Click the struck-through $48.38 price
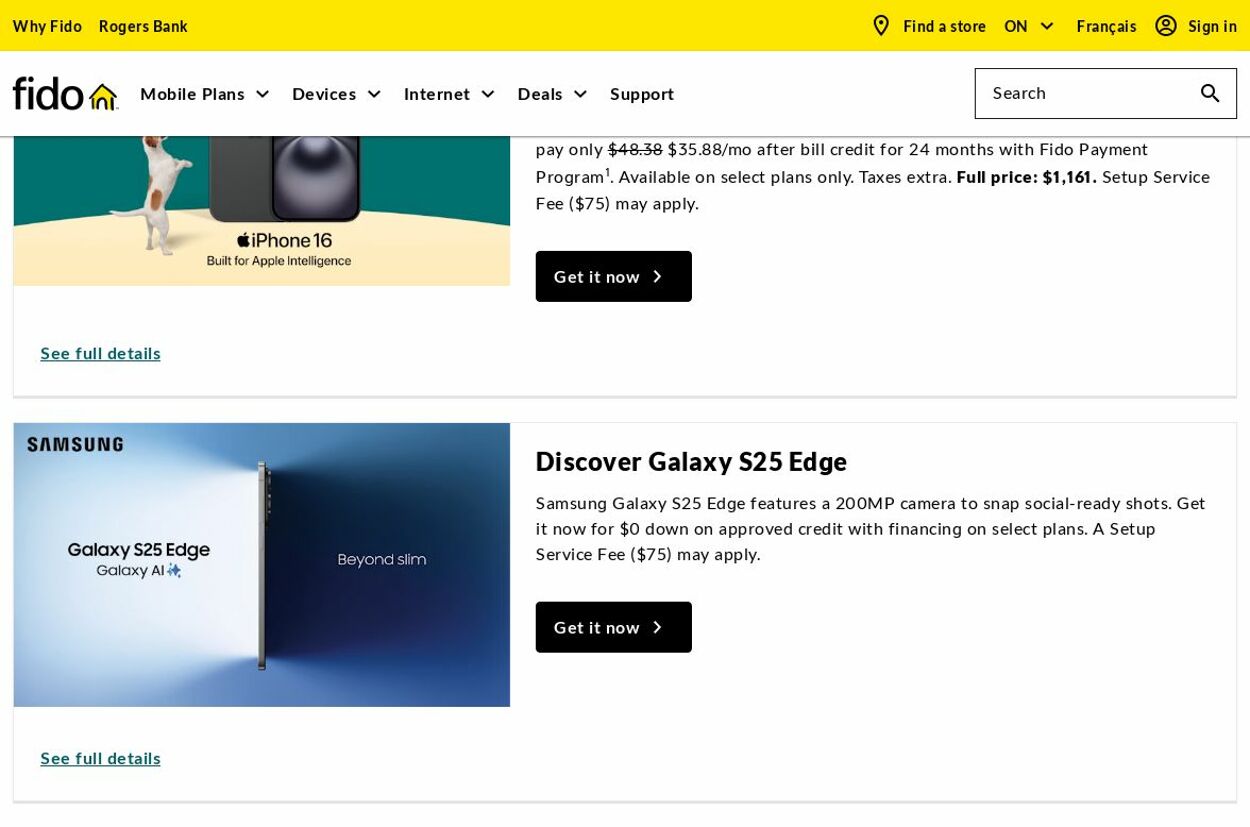Screen dimensions: 1250x827 tap(635, 149)
